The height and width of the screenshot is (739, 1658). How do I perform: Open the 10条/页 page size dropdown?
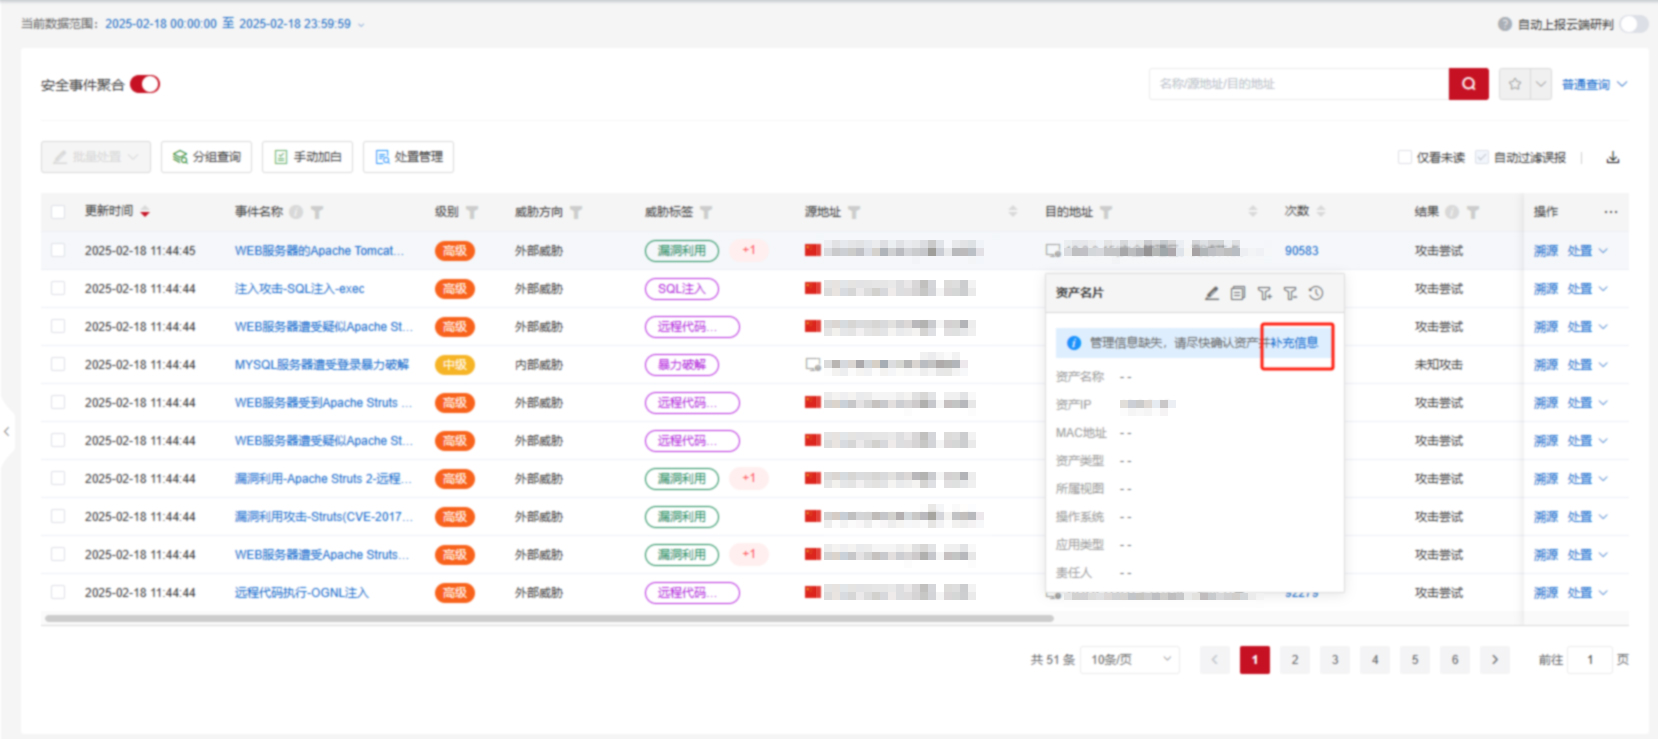point(1130,660)
